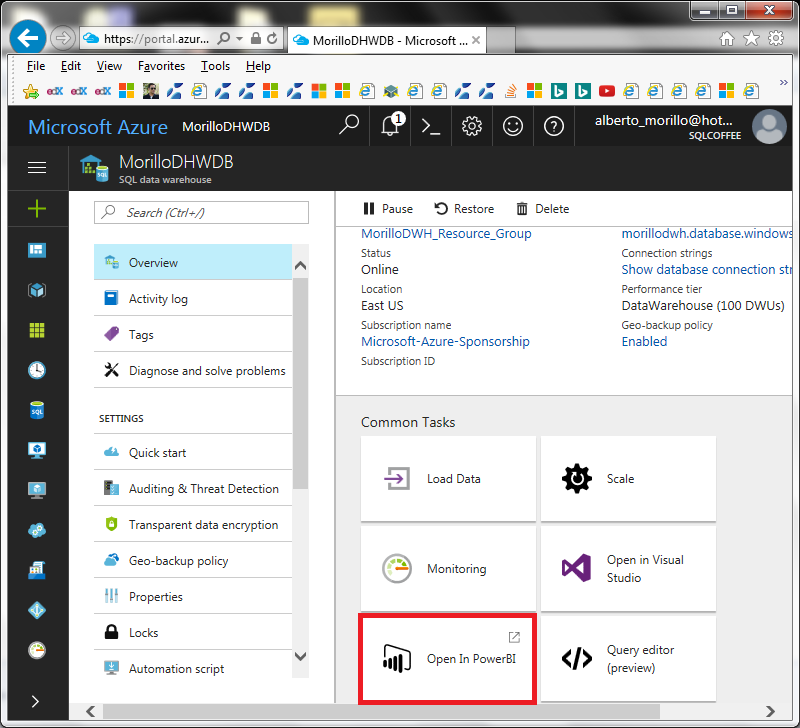Open Locks settings item
800x728 pixels.
193,633
